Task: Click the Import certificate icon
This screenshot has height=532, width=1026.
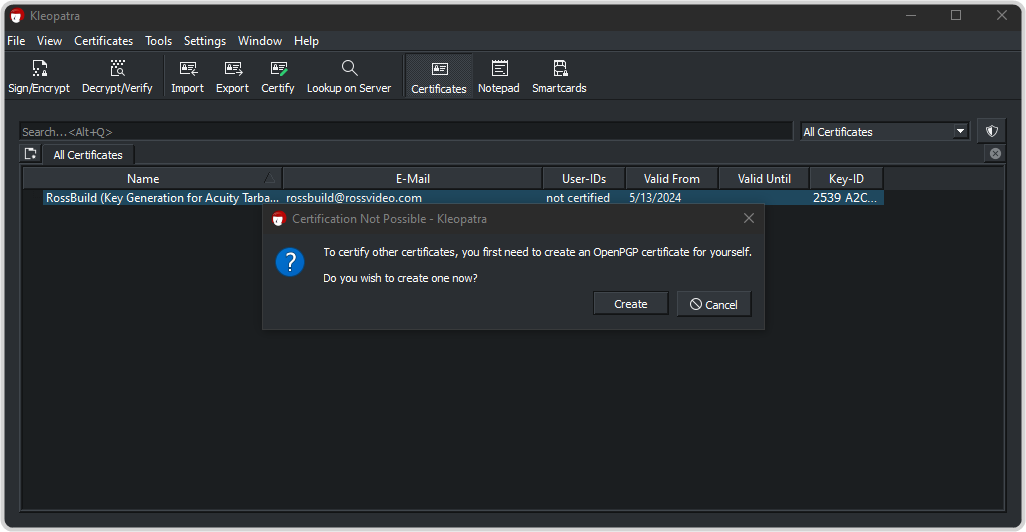Action: click(187, 76)
